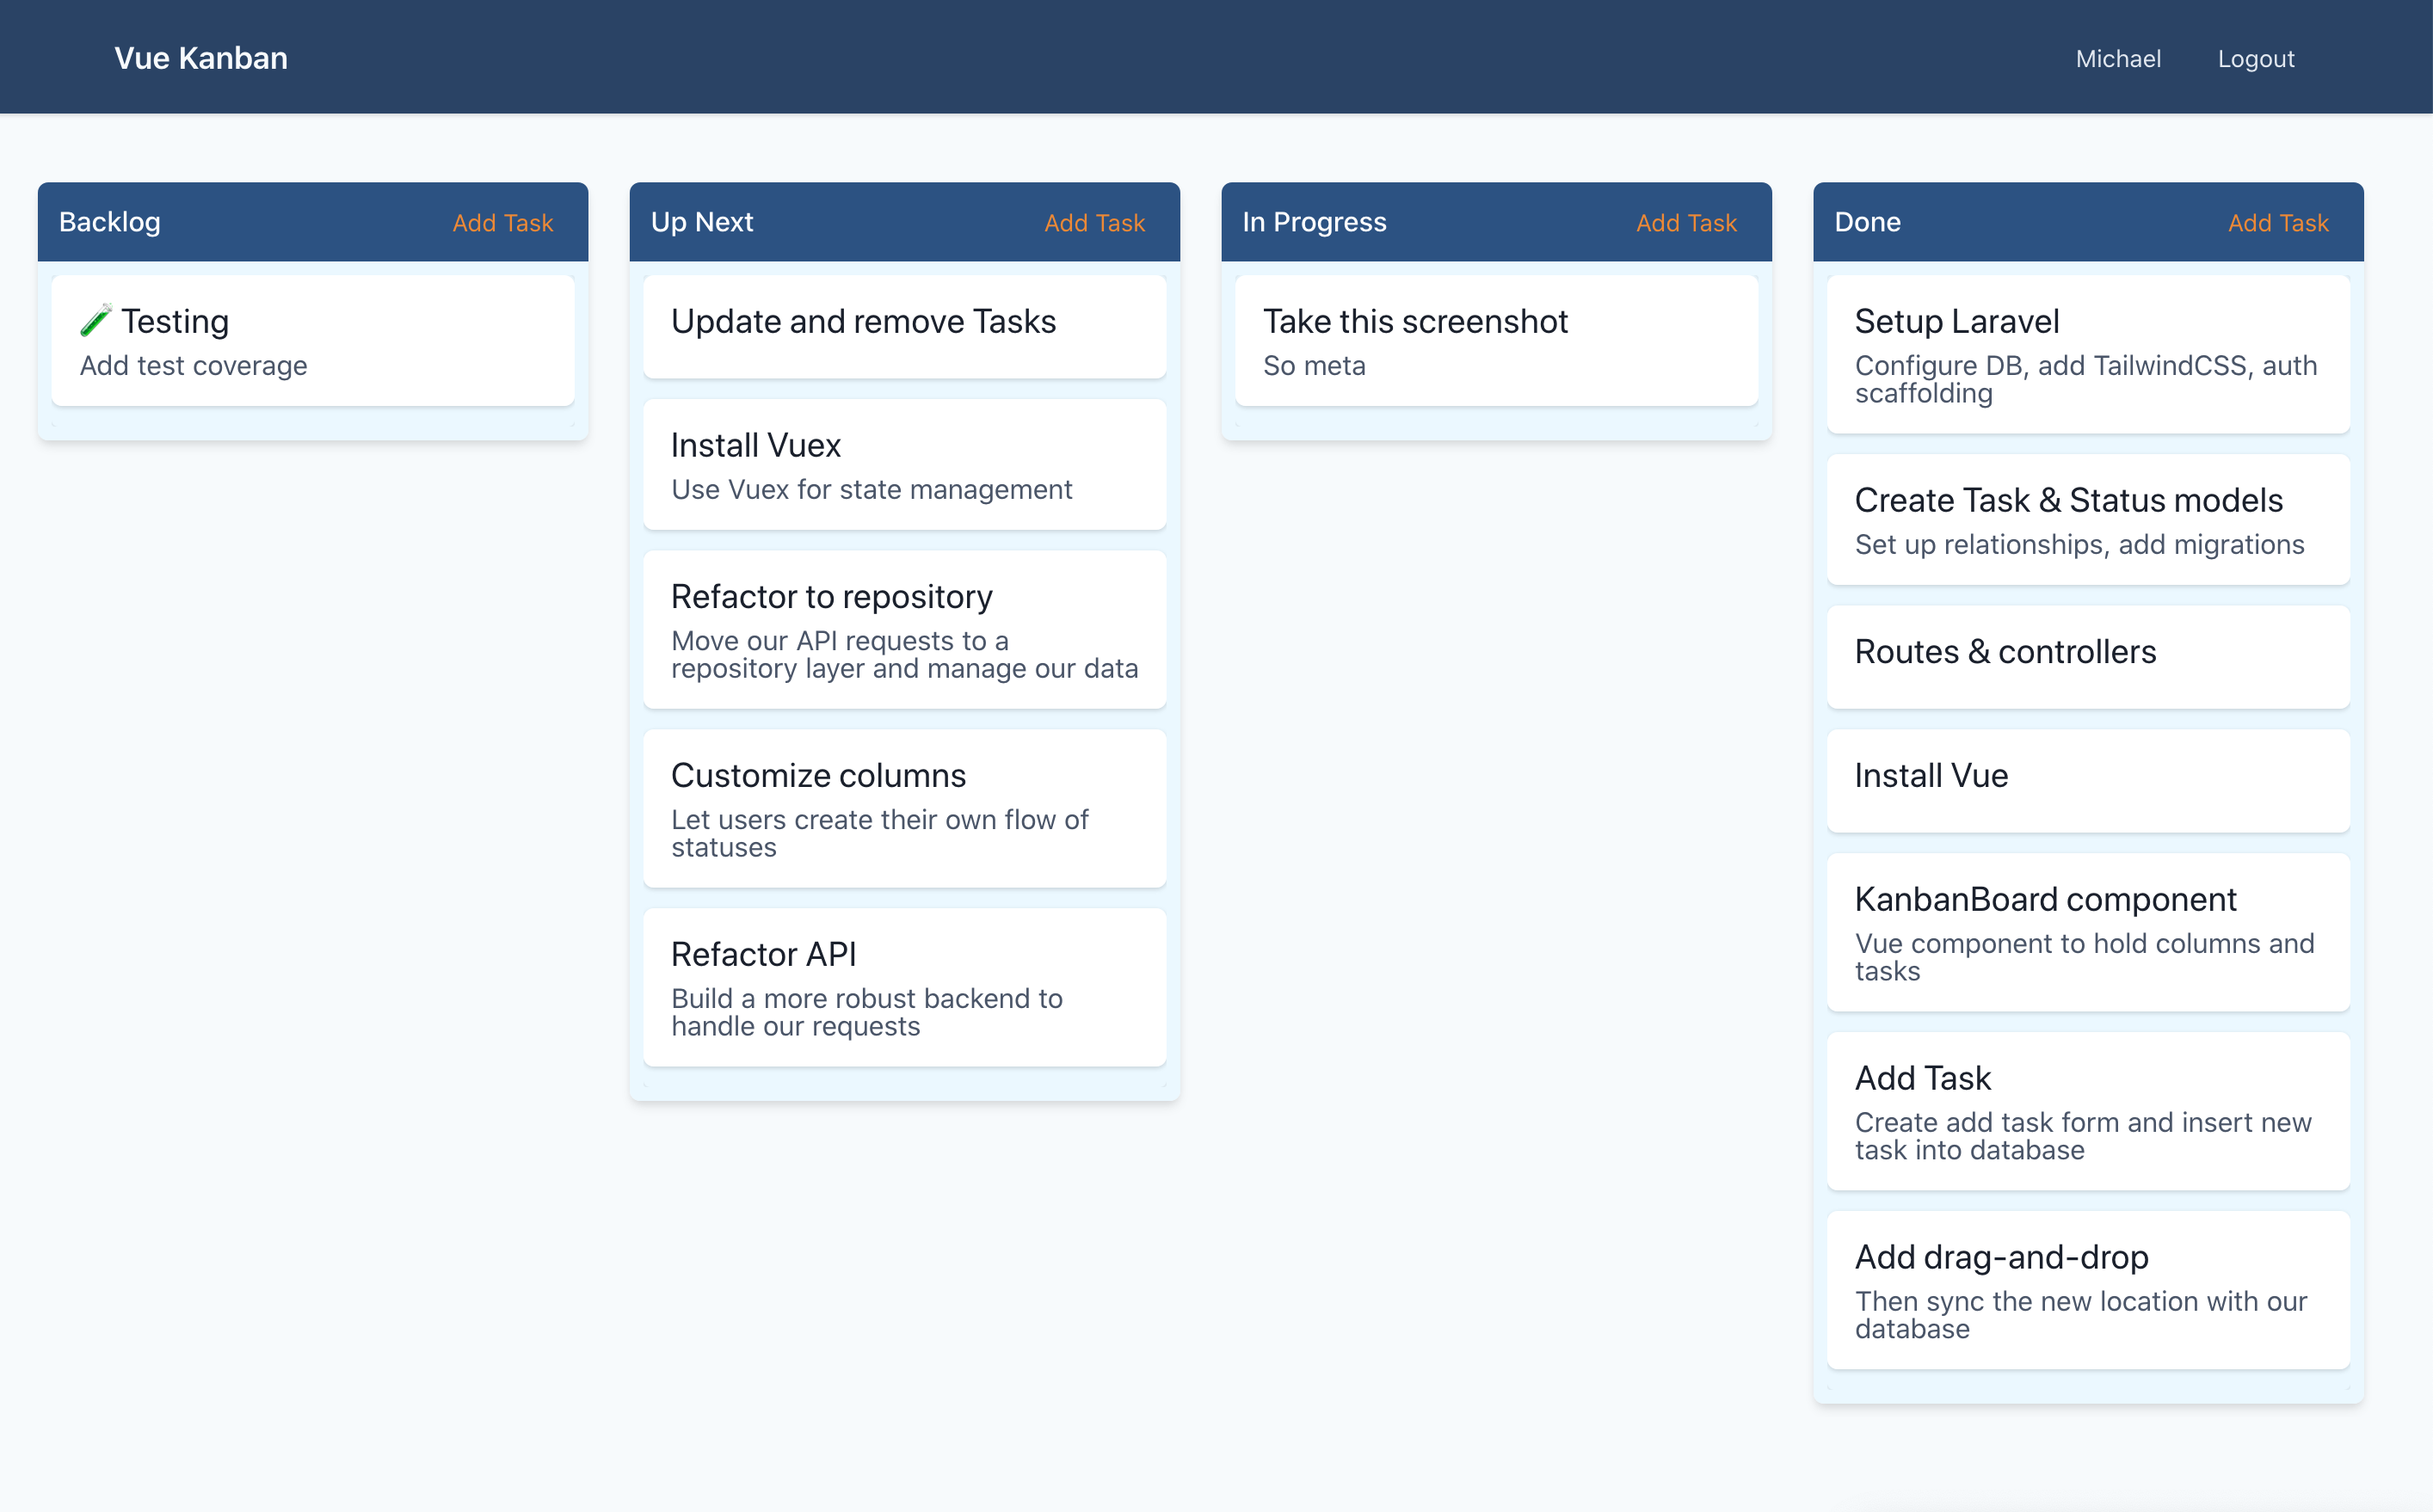The image size is (2433, 1512).
Task: Open the 'Update and remove Tasks' card
Action: 904,323
